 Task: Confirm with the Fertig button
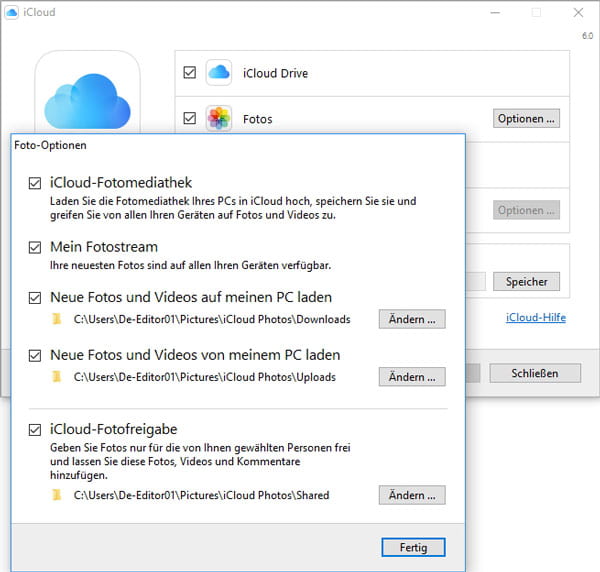pos(413,547)
